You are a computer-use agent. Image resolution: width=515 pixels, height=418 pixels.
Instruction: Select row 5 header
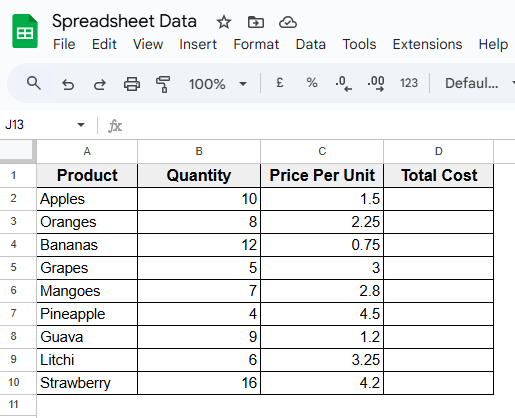(x=18, y=268)
